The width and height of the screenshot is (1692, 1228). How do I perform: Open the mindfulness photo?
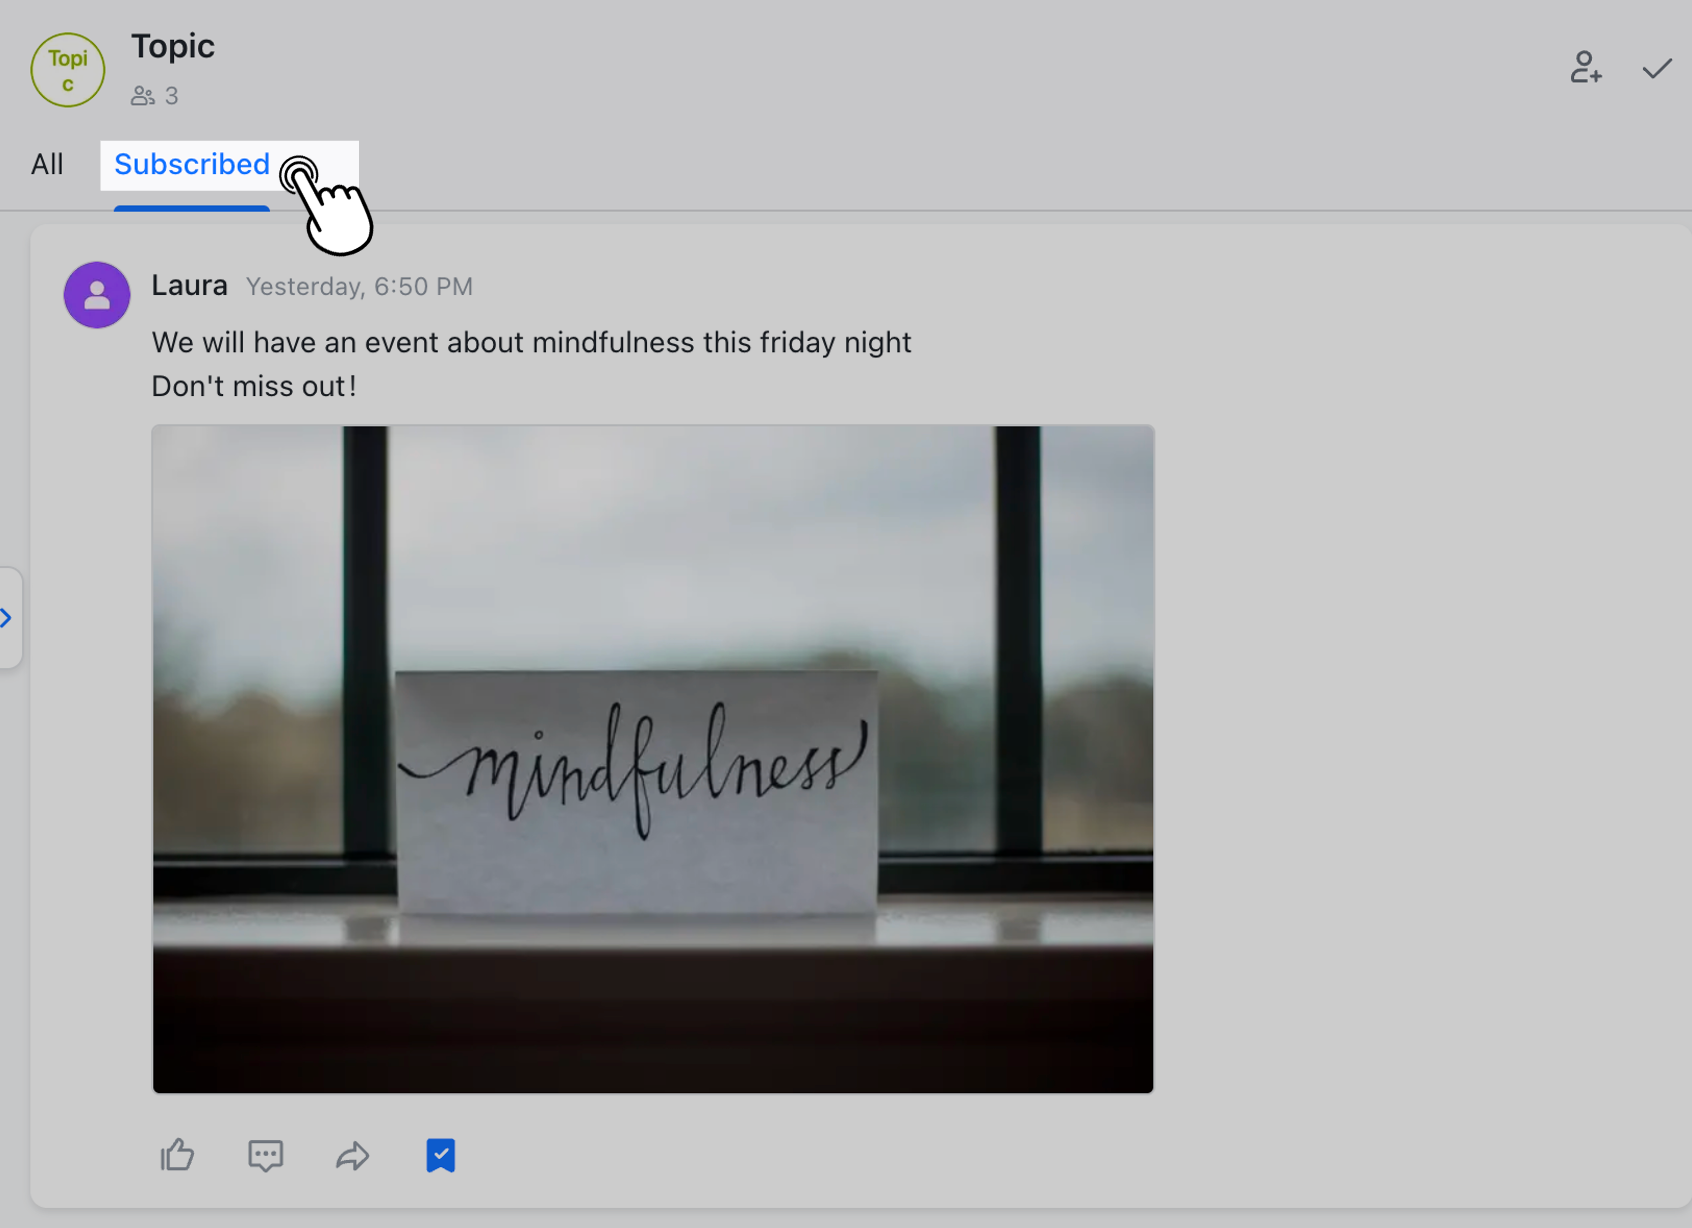tap(652, 758)
